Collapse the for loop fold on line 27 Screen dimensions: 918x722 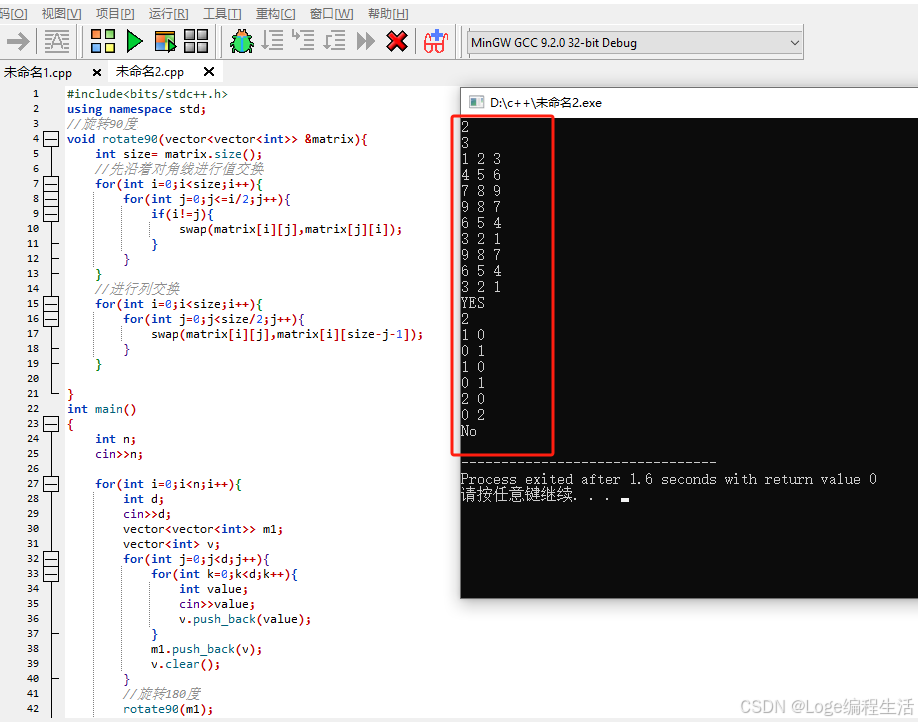(52, 484)
